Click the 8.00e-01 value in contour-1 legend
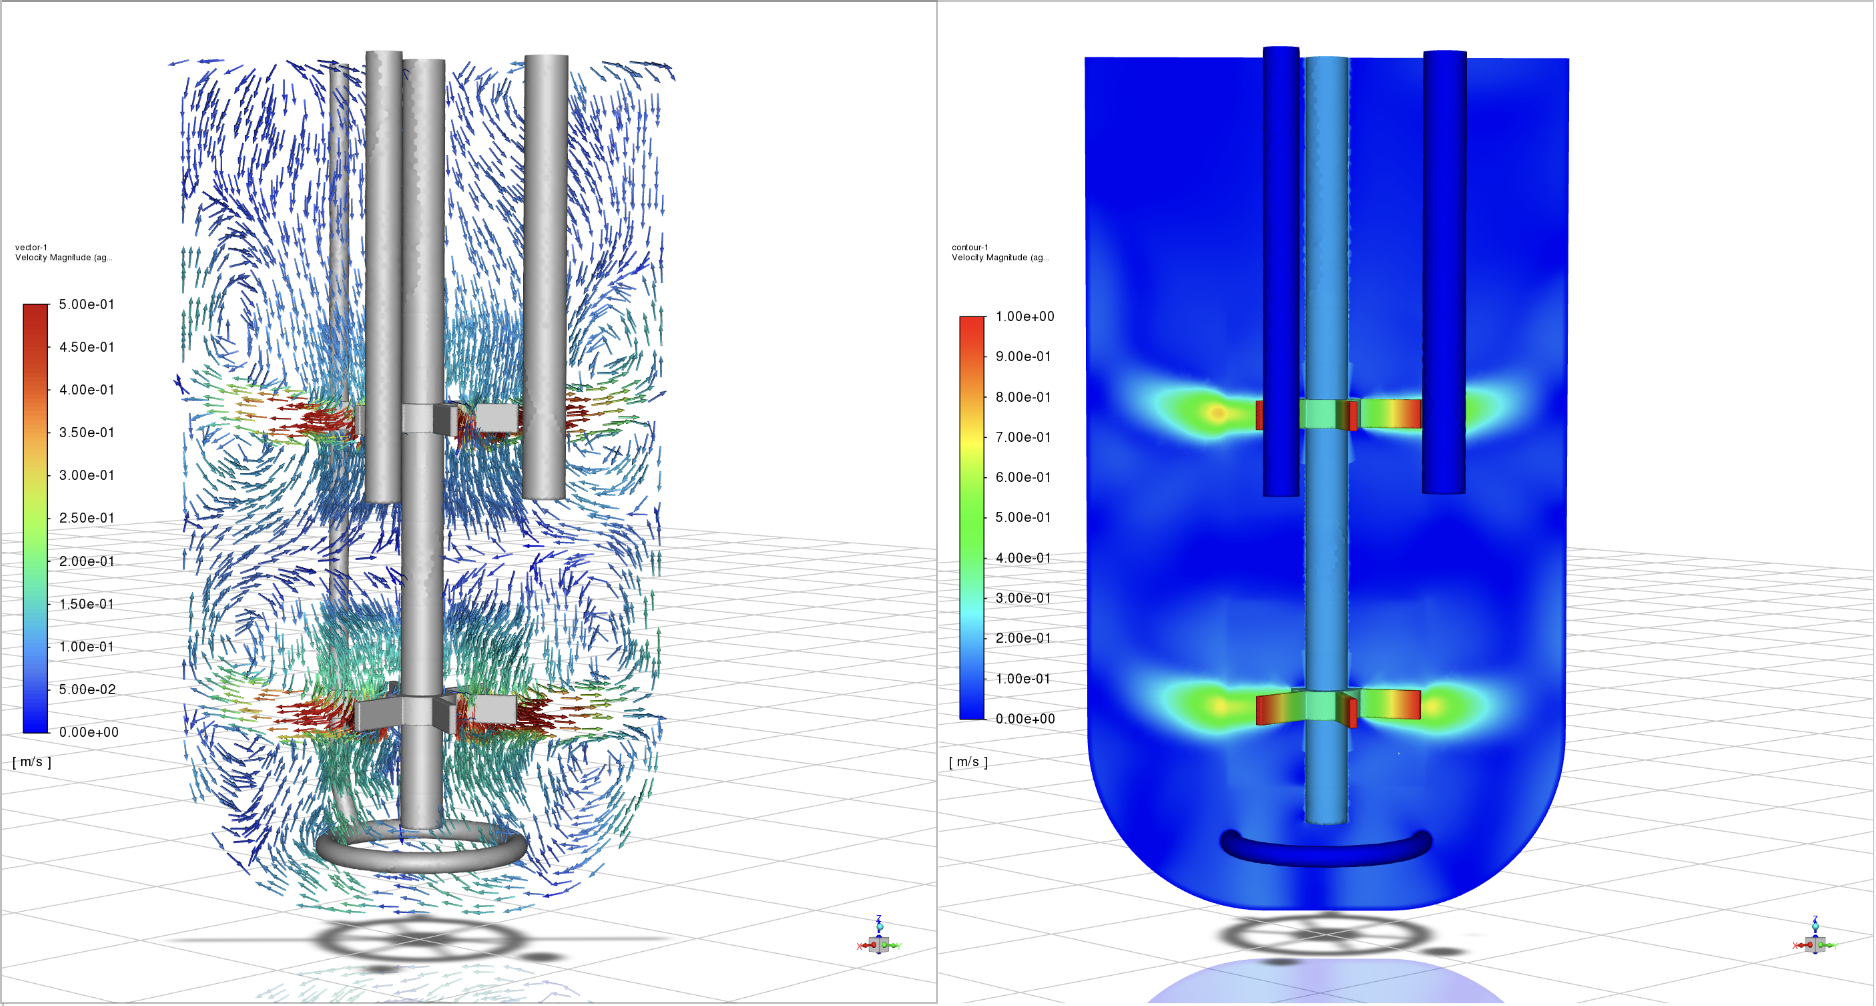Screen dimensions: 1876x1006 click(x=1022, y=397)
